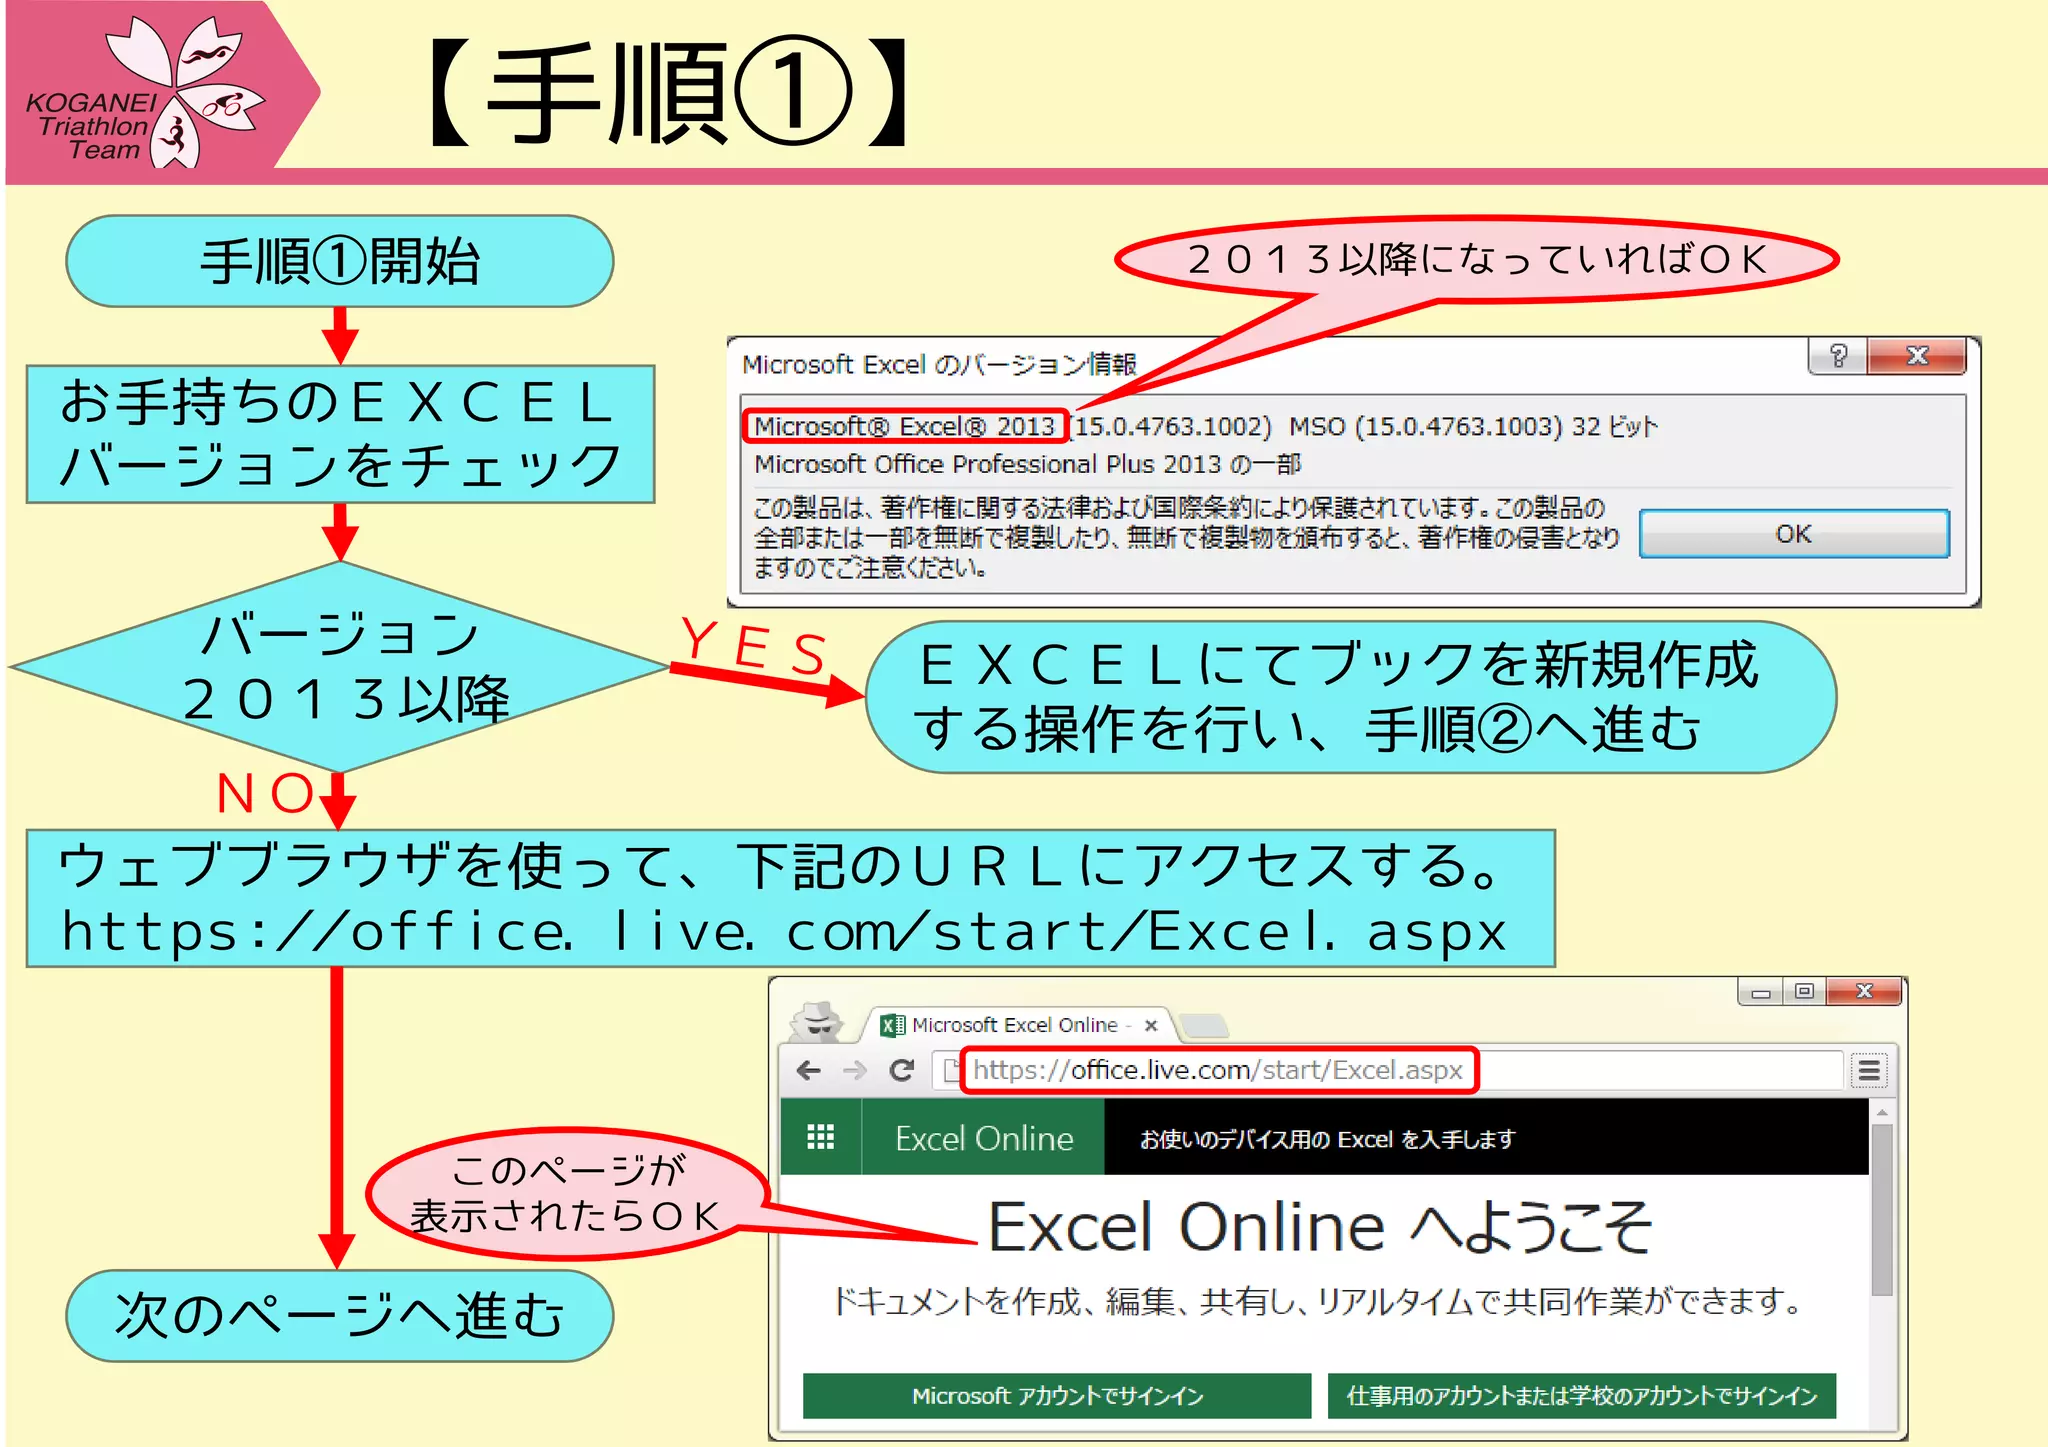Click the help question mark in version dialog
The image size is (2048, 1447).
tap(1837, 356)
